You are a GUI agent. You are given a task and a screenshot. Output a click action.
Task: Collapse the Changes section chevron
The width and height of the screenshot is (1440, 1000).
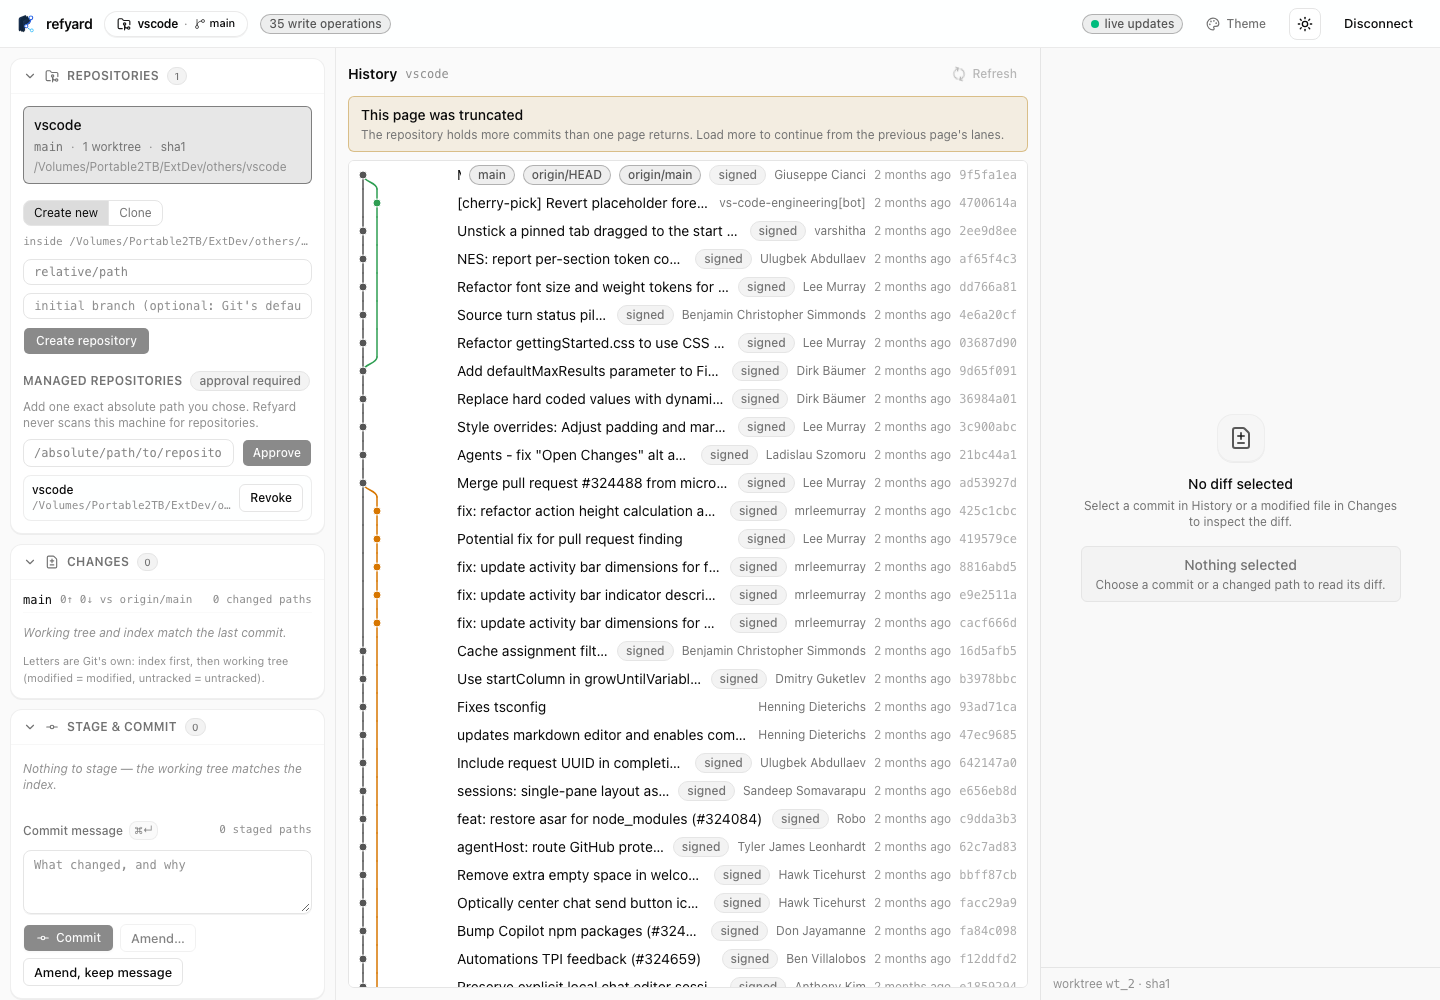pyautogui.click(x=30, y=562)
